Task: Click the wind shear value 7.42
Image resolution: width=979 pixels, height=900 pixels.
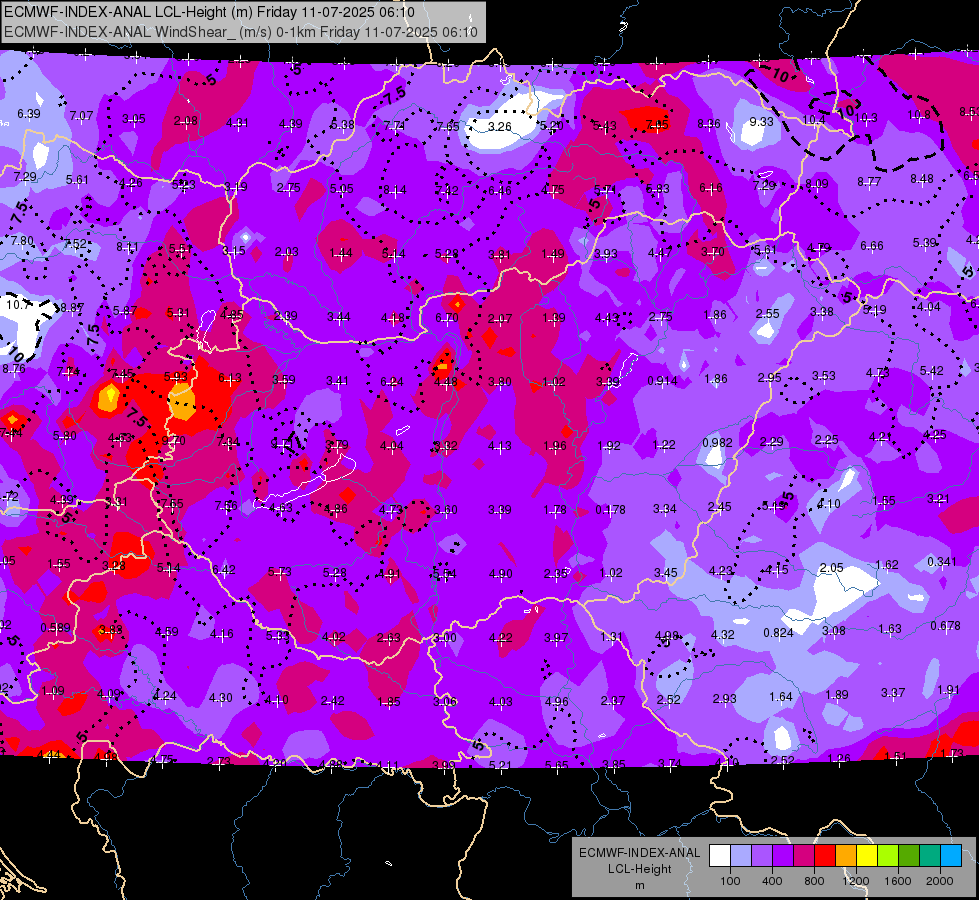Action: (x=447, y=190)
